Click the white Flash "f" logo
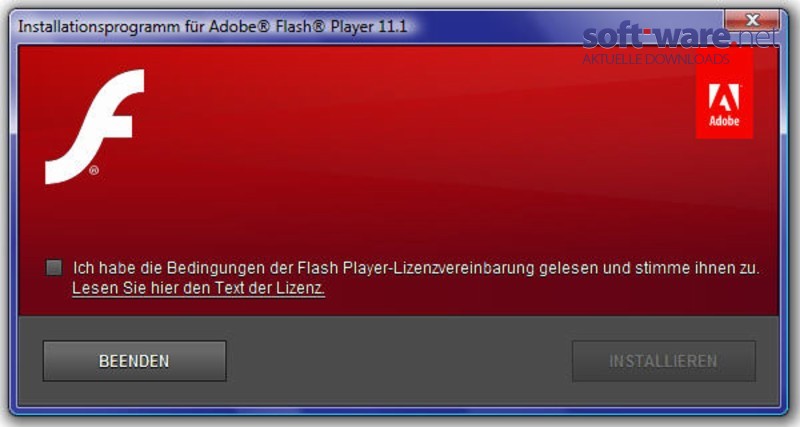Image resolution: width=800 pixels, height=427 pixels. point(95,127)
